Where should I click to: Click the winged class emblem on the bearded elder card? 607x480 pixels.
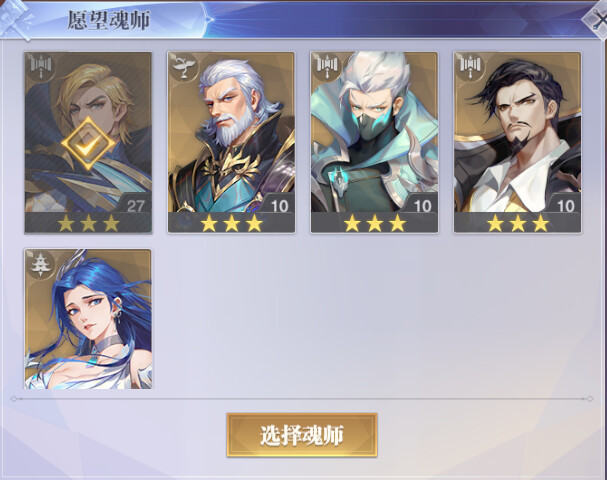(183, 67)
